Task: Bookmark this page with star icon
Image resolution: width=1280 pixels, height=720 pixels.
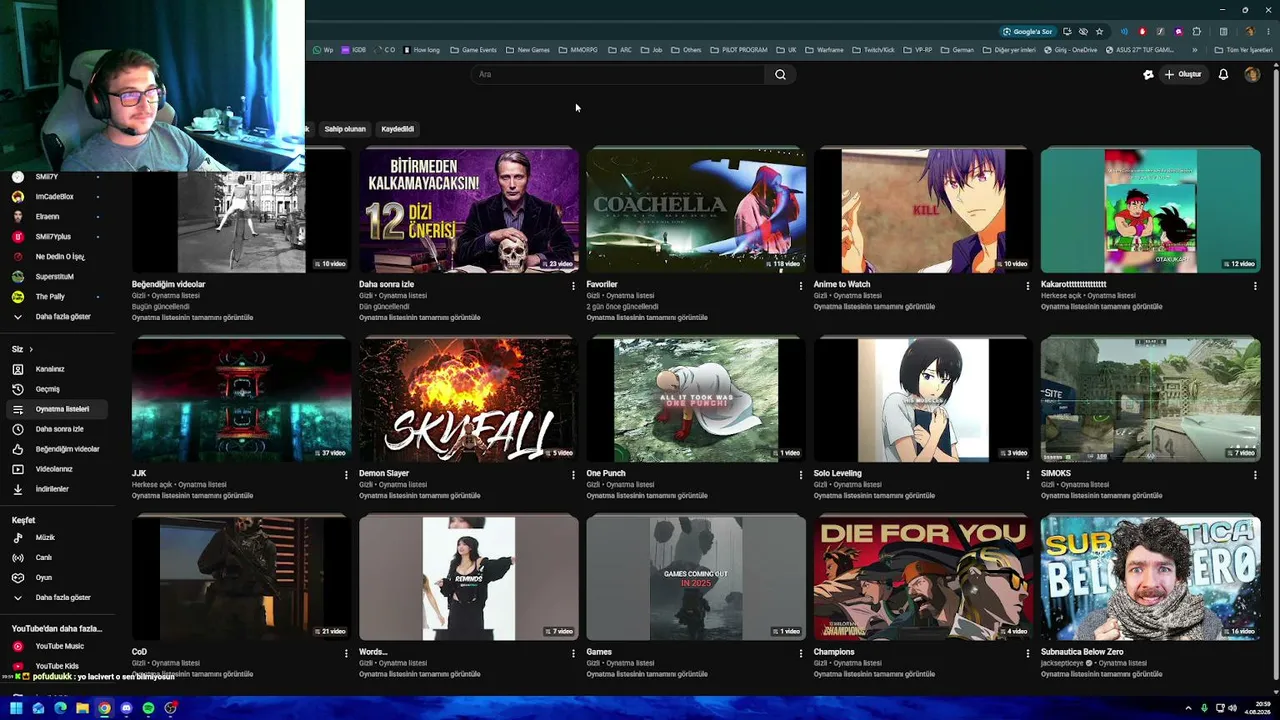Action: pos(1099,31)
